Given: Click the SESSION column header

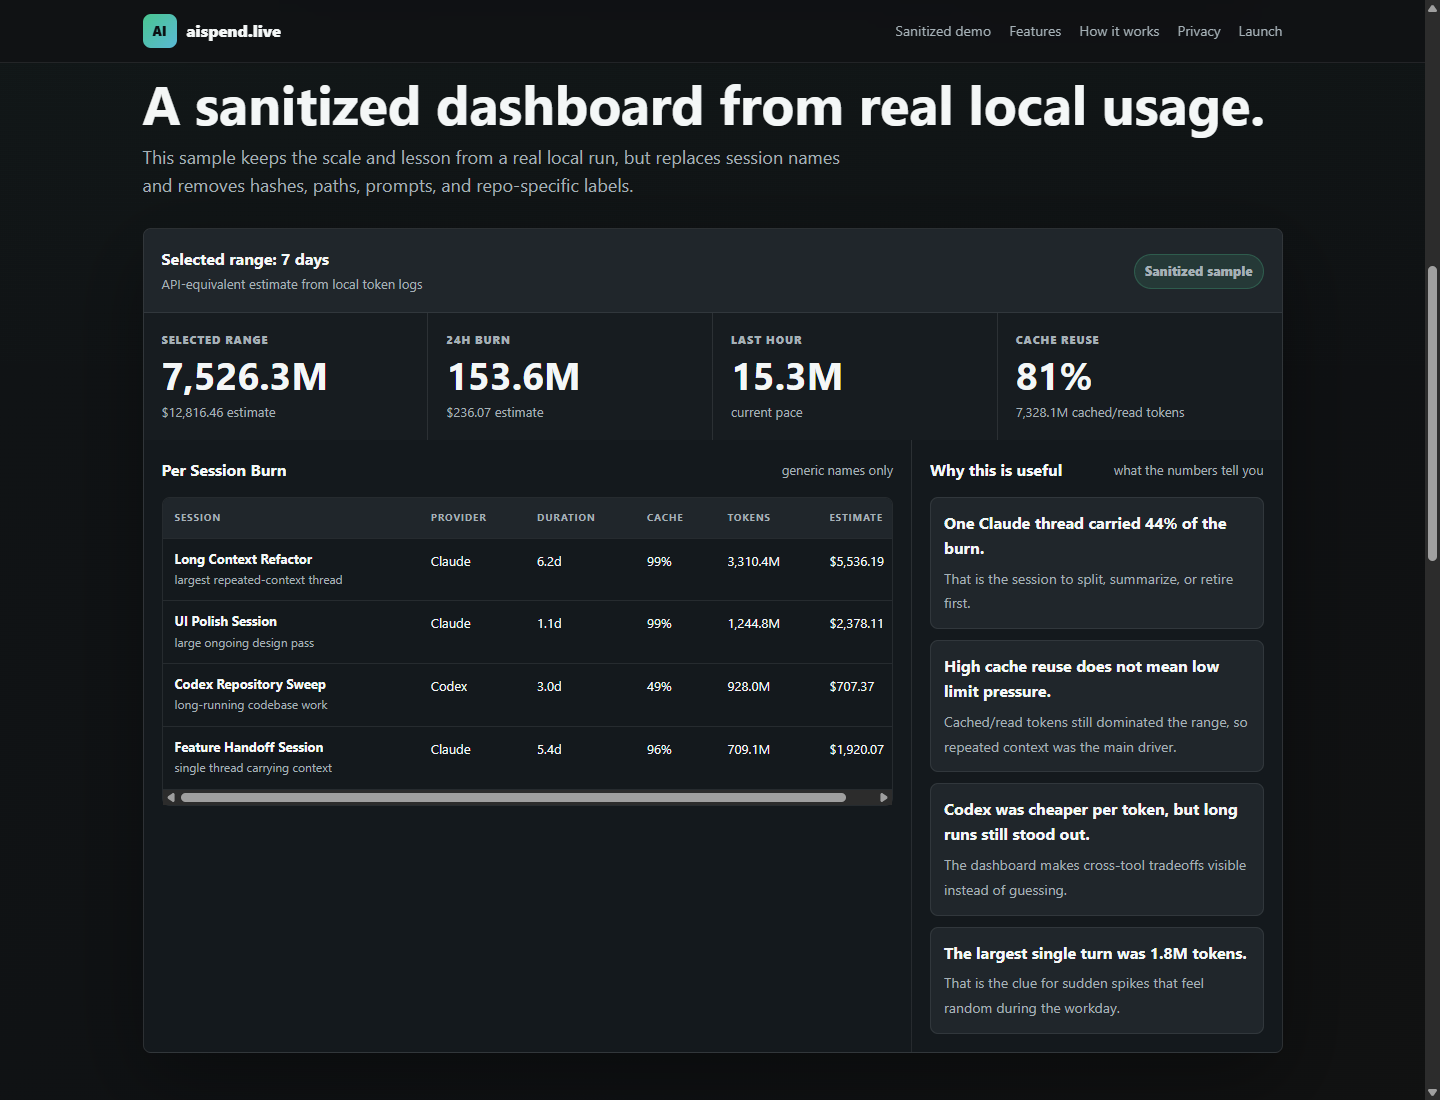Looking at the screenshot, I should click(197, 518).
